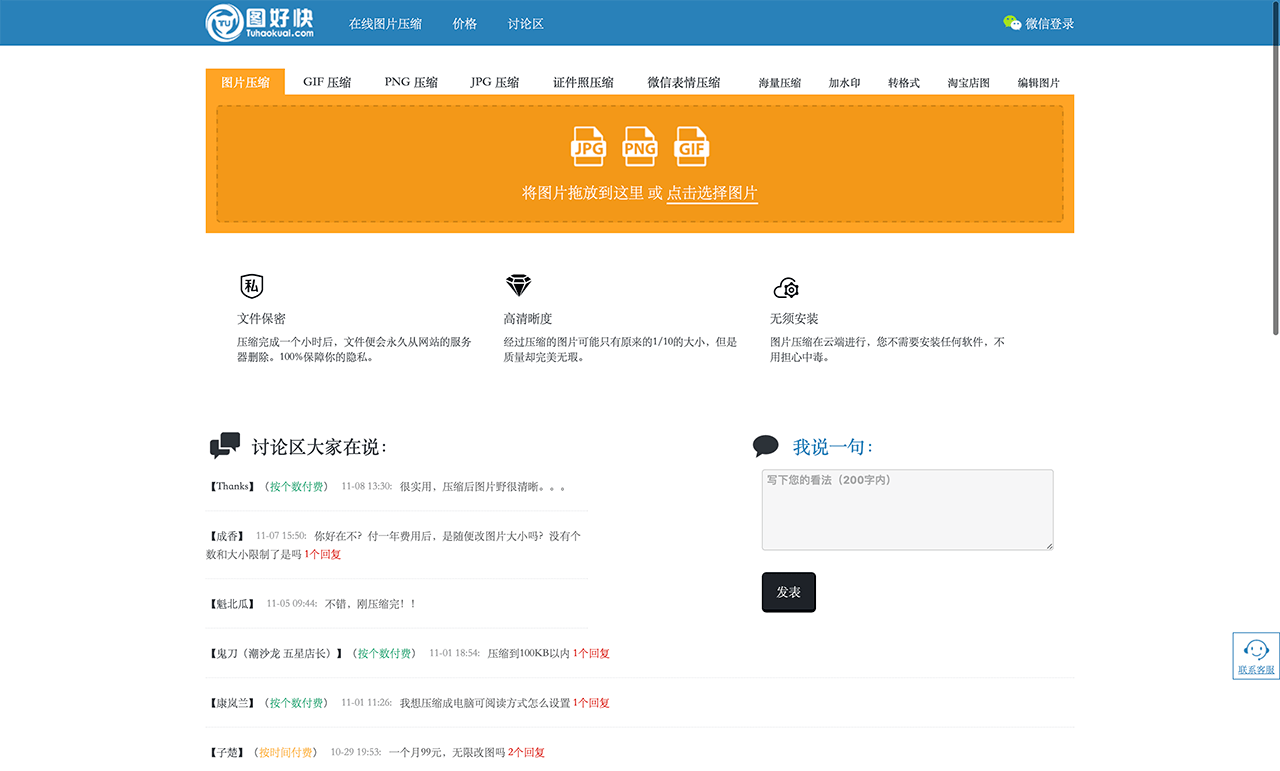Click the JPG file icon
The image size is (1280, 771).
pos(588,146)
